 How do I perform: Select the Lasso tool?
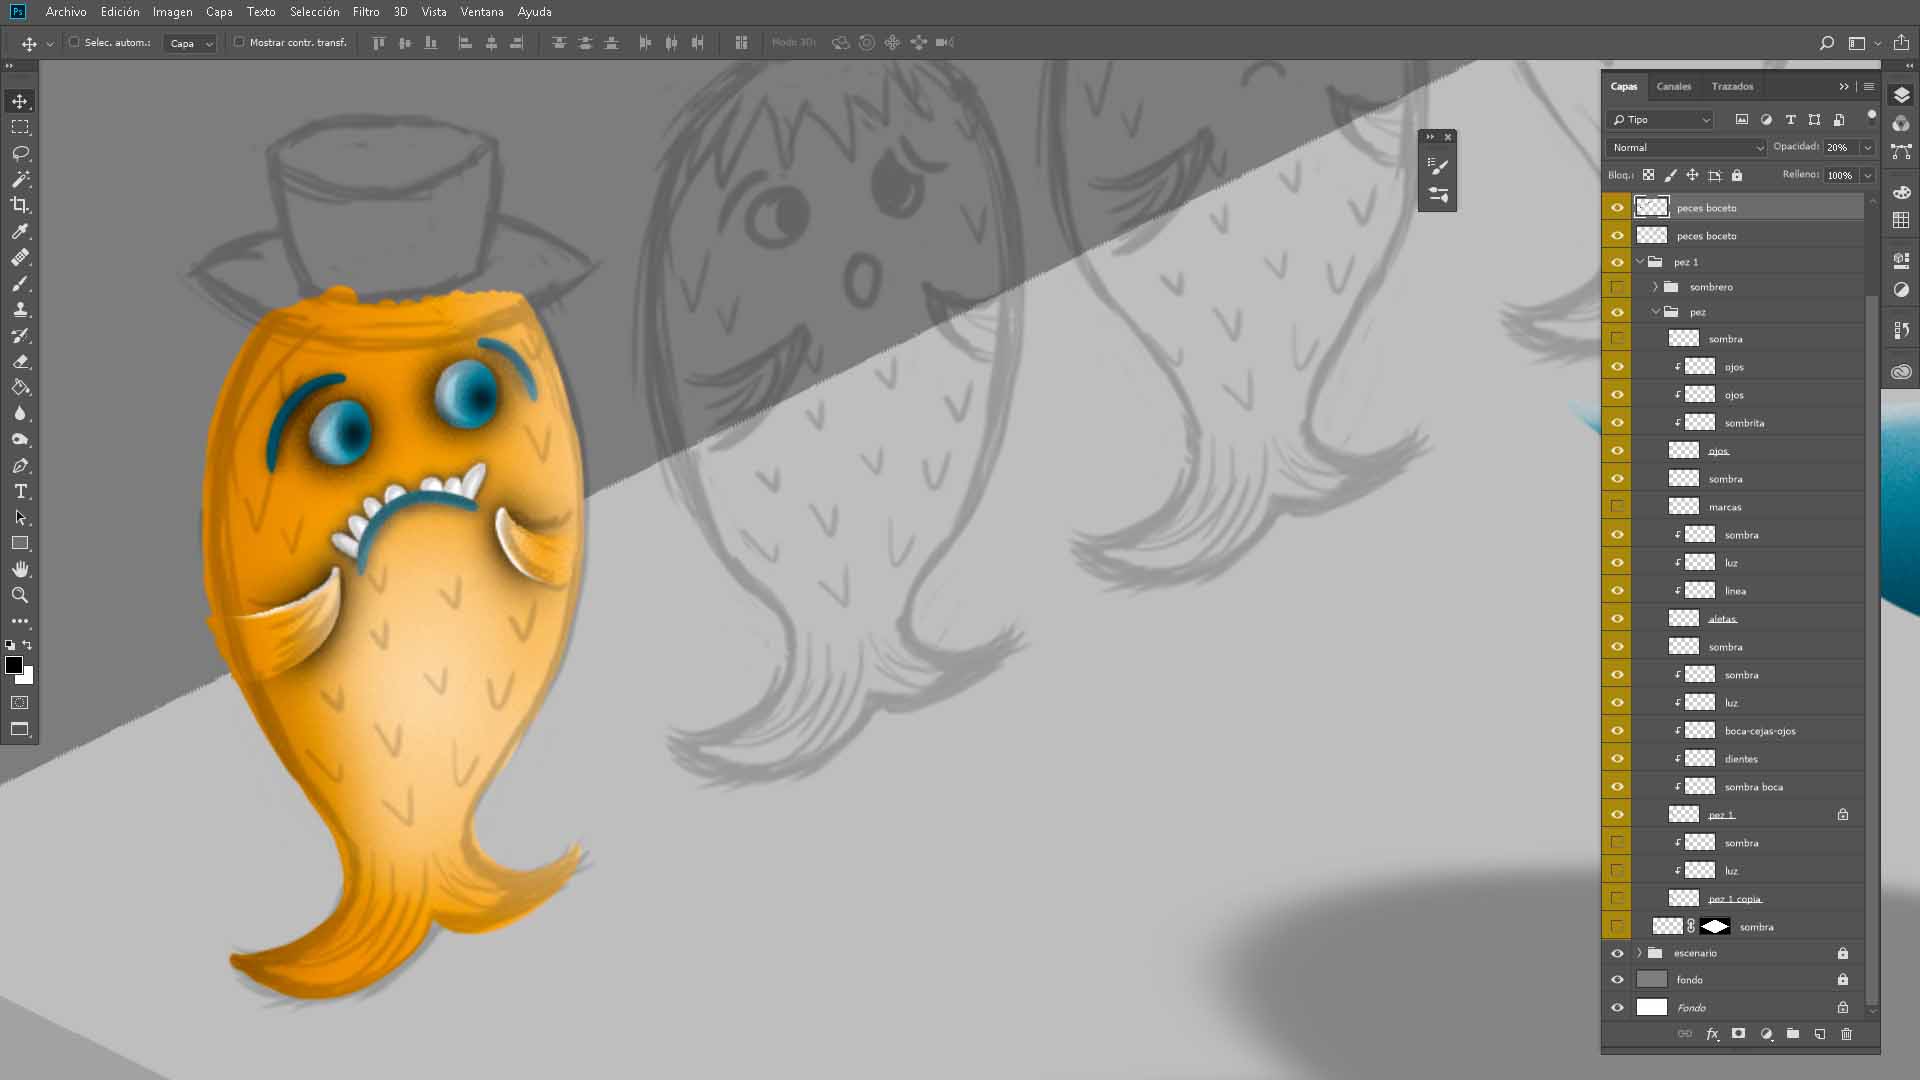point(20,153)
